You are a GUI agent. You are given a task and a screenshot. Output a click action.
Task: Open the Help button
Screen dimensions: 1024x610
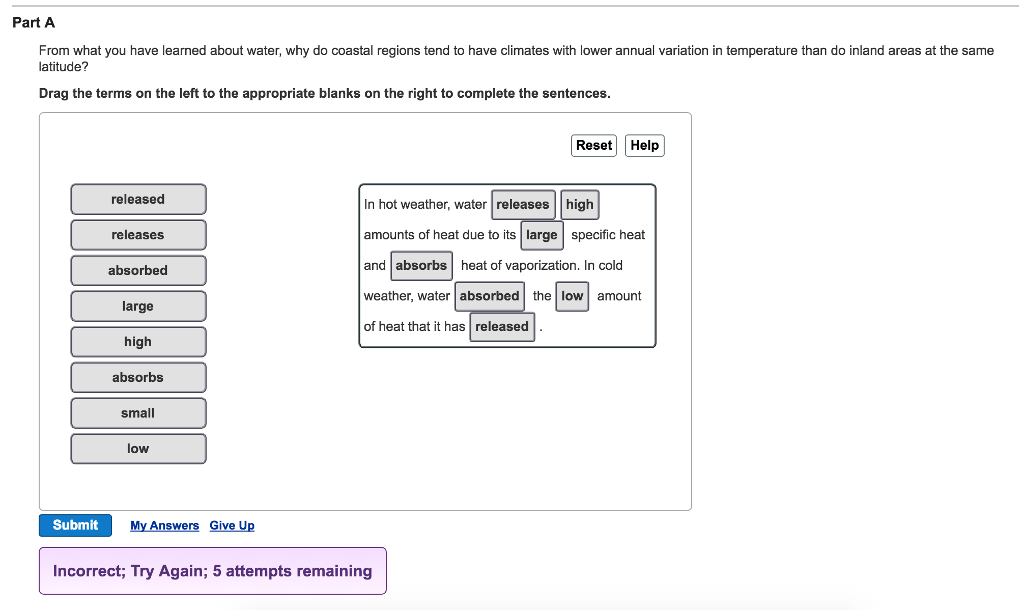(x=645, y=145)
